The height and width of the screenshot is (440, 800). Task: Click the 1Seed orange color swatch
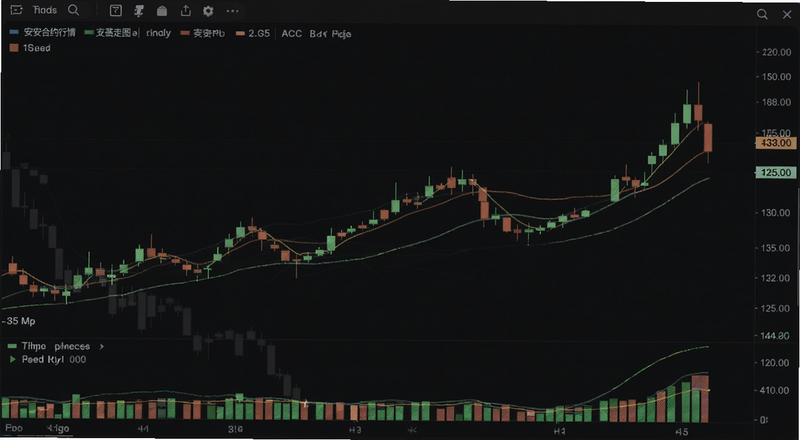tap(14, 48)
